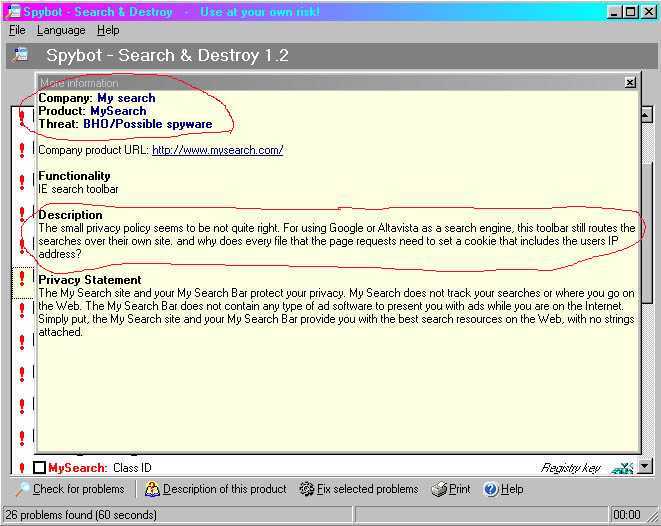The image size is (661, 526).
Task: Select the MySearch: Class ID entry text
Action: coord(99,468)
